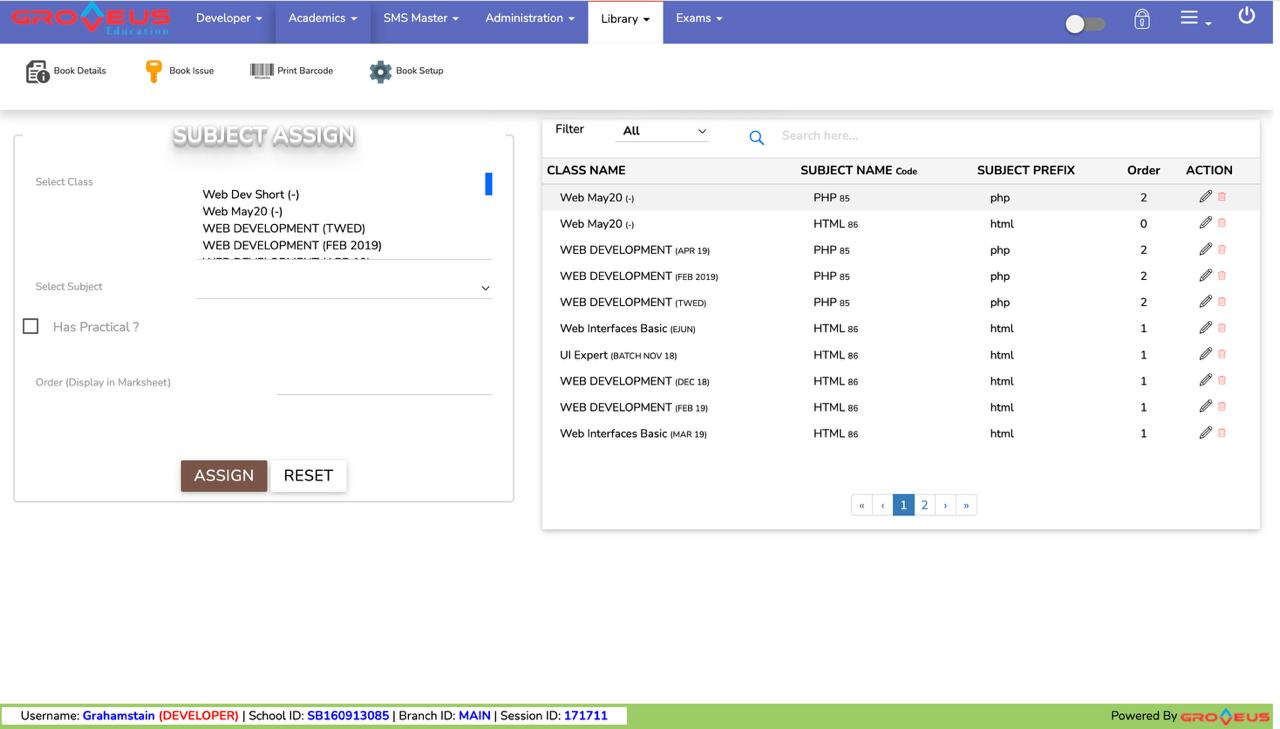
Task: Open the Filter All dropdown
Action: tap(662, 131)
